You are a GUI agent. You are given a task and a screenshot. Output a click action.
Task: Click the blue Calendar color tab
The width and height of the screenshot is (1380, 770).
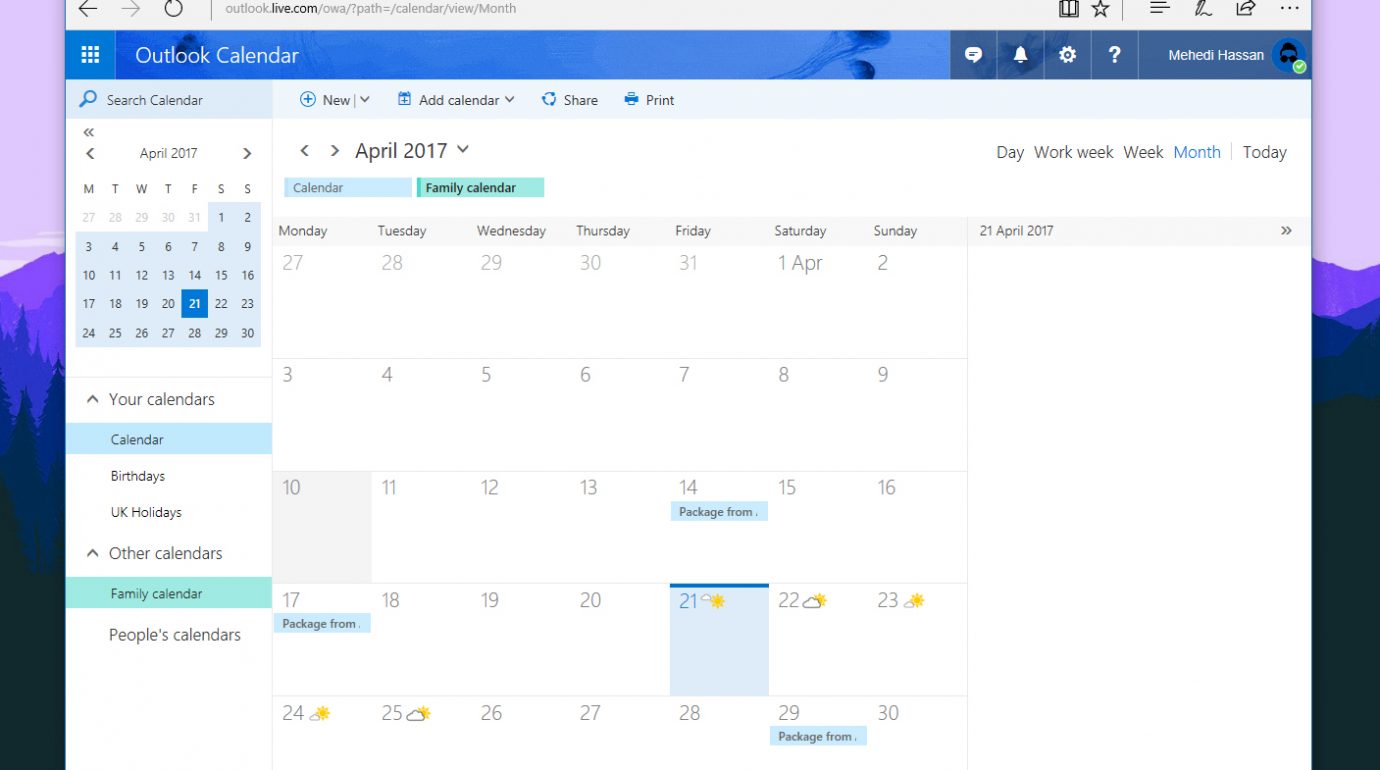pos(348,188)
